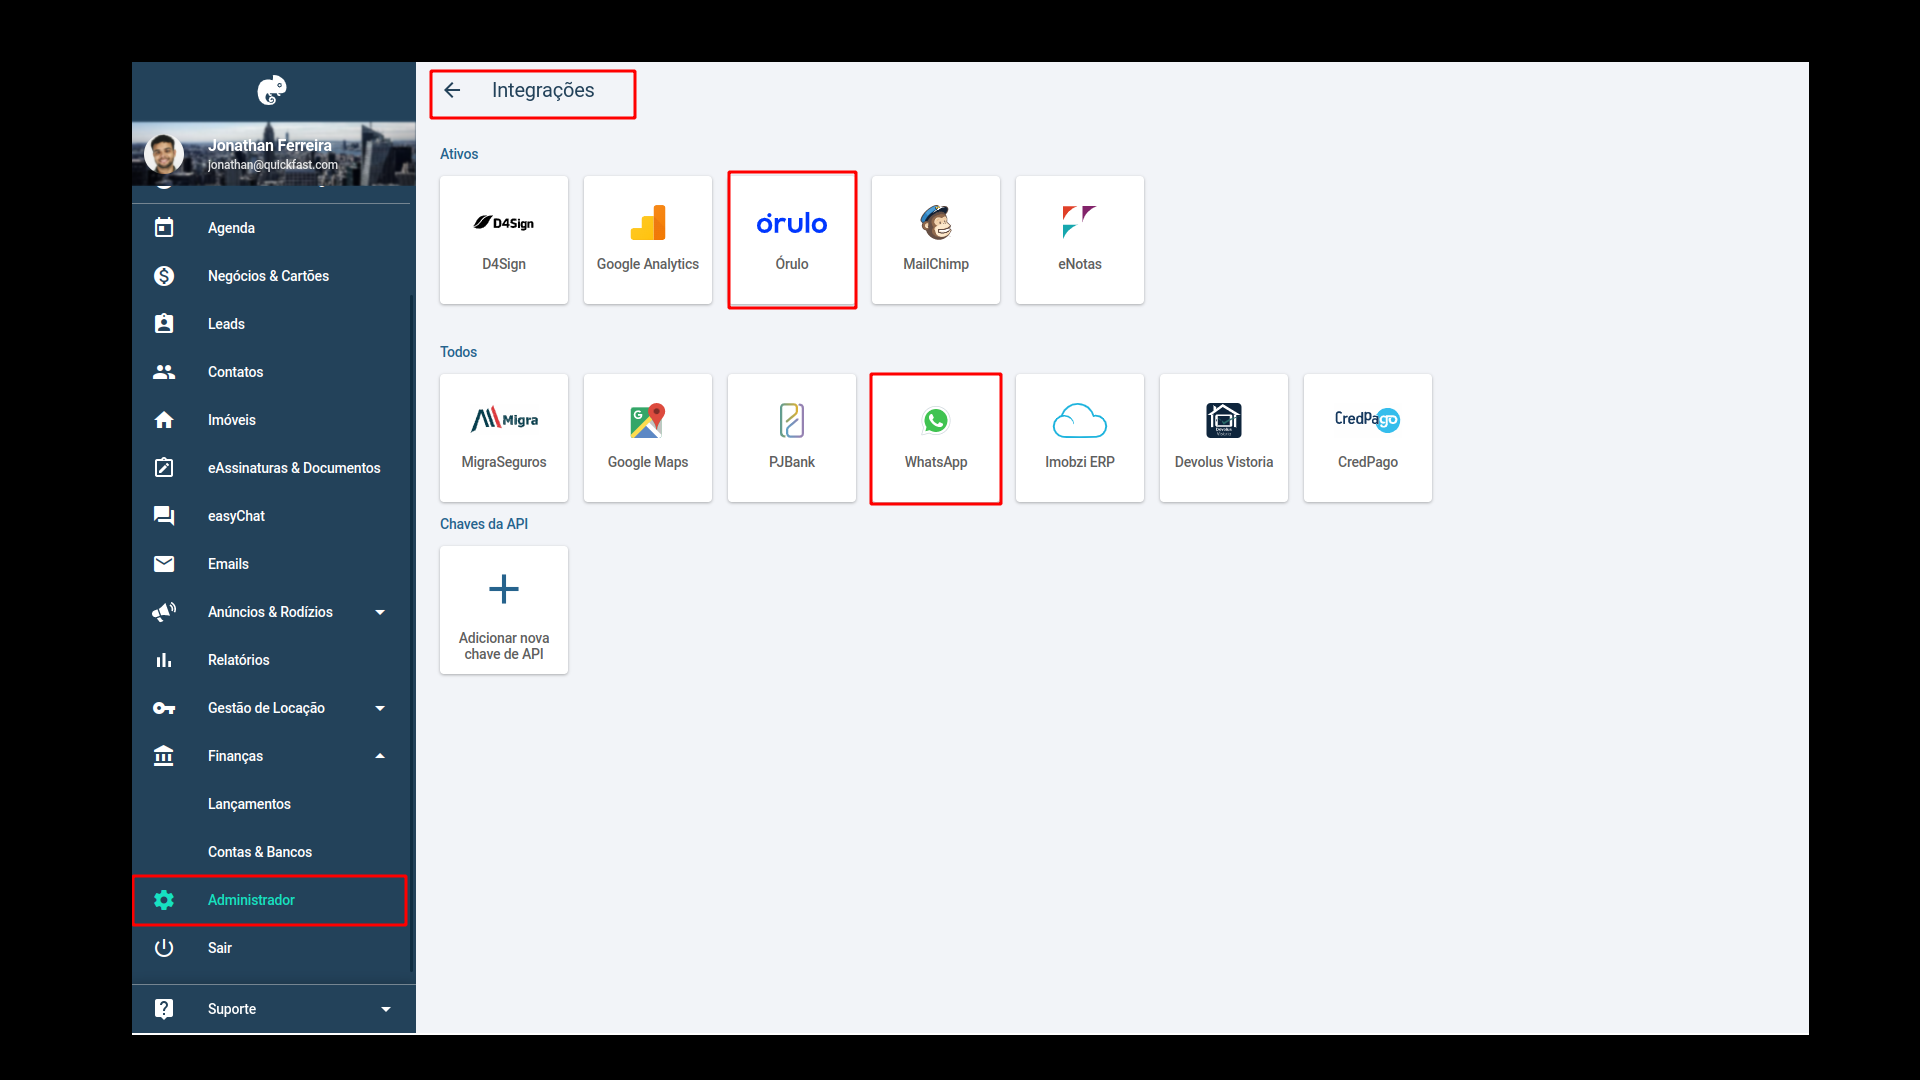Go to Negócios & Cartões

(x=268, y=276)
